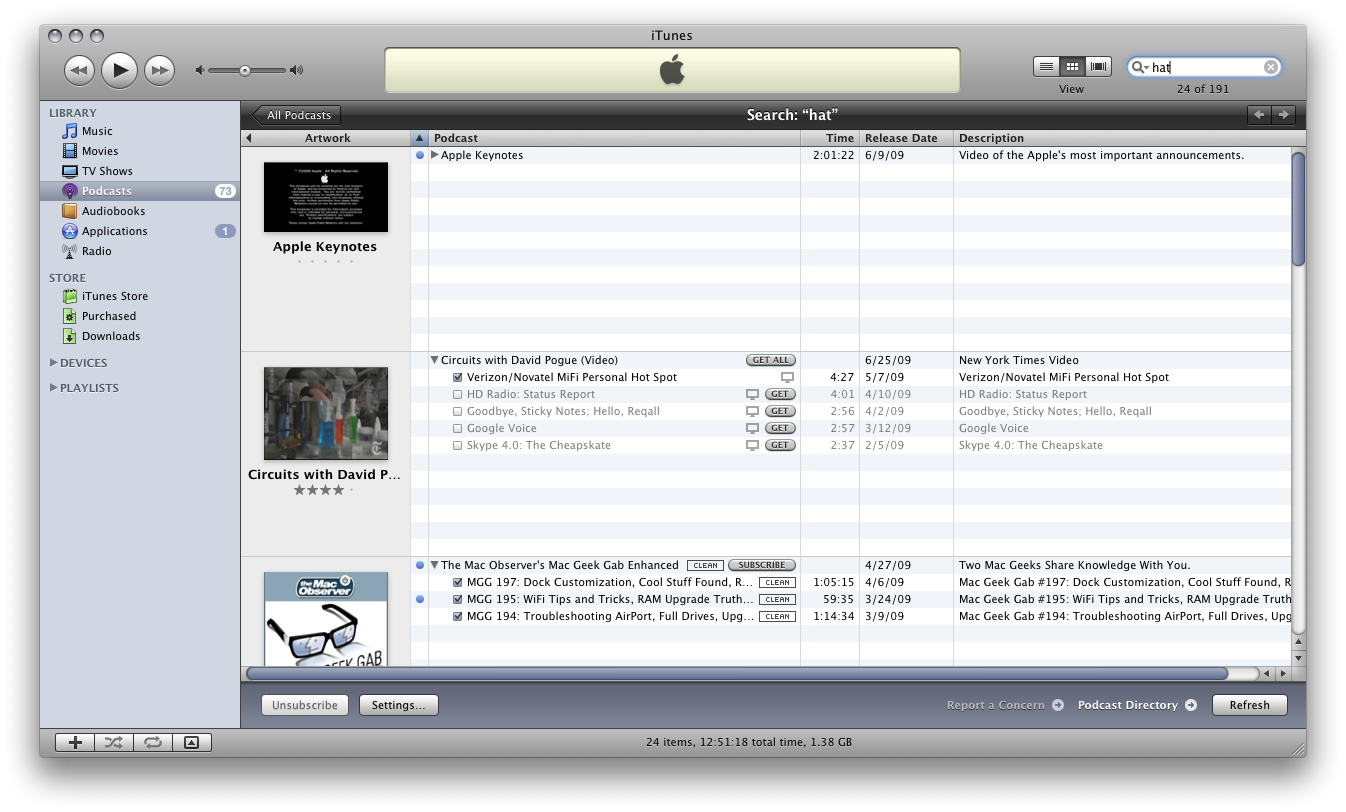Switch to grid view
Image resolution: width=1346 pixels, height=812 pixels.
pos(1072,67)
